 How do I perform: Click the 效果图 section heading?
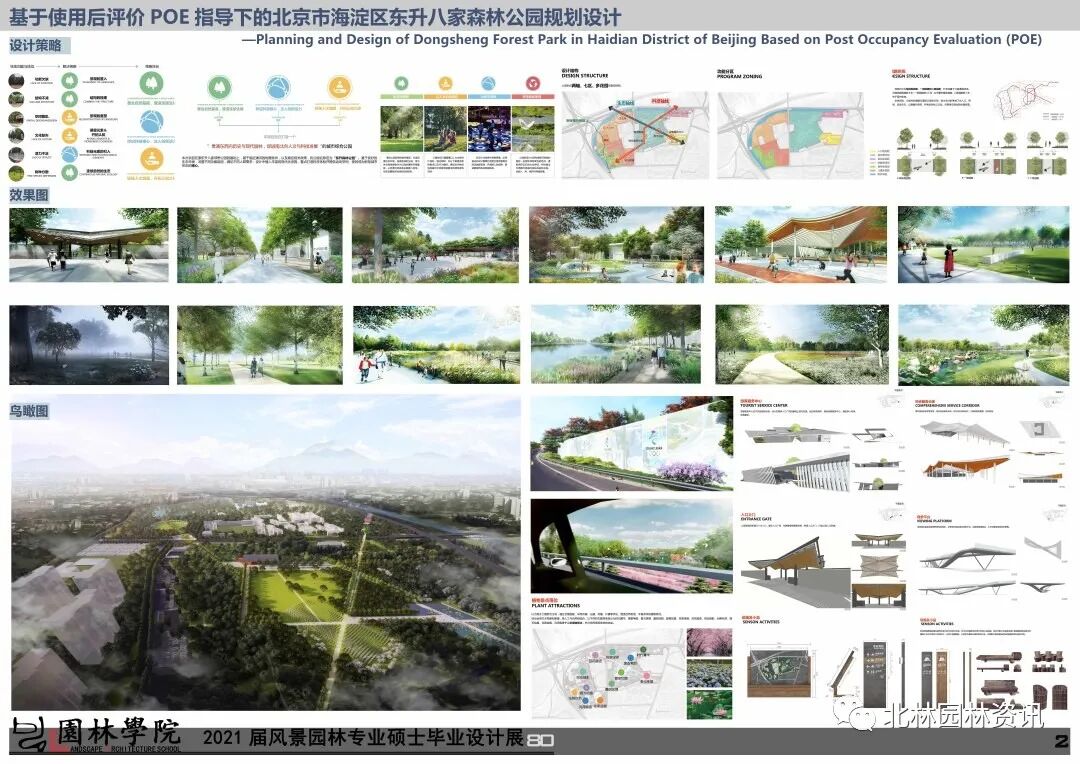click(x=29, y=195)
